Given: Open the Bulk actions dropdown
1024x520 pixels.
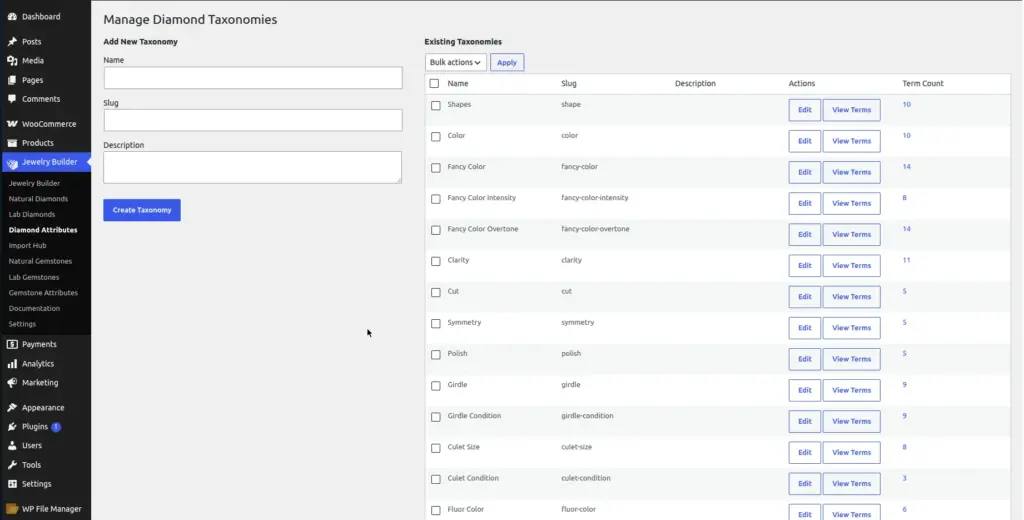Looking at the screenshot, I should pyautogui.click(x=455, y=62).
